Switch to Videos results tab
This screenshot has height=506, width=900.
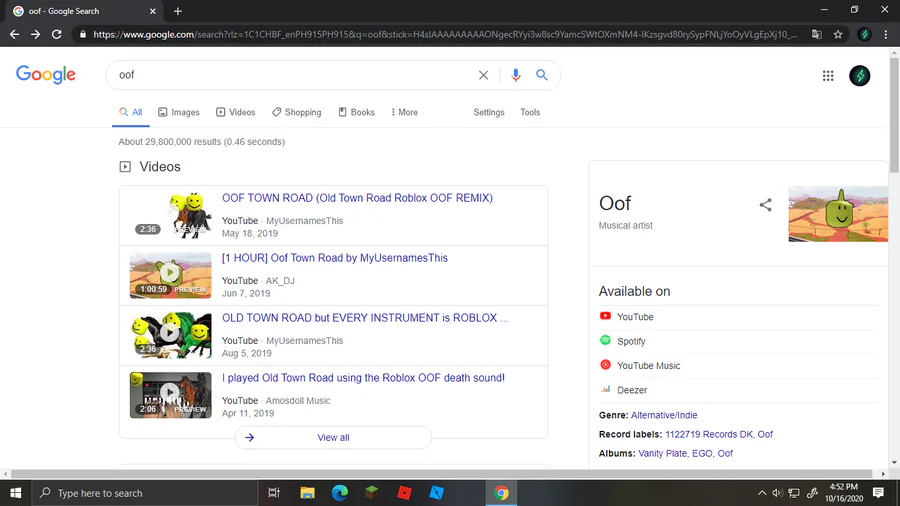(x=235, y=112)
